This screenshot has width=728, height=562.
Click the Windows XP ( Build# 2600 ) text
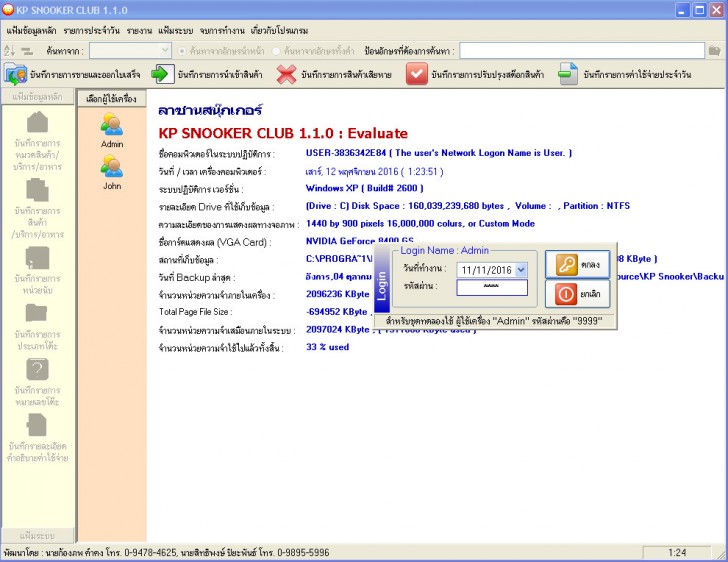[364, 188]
